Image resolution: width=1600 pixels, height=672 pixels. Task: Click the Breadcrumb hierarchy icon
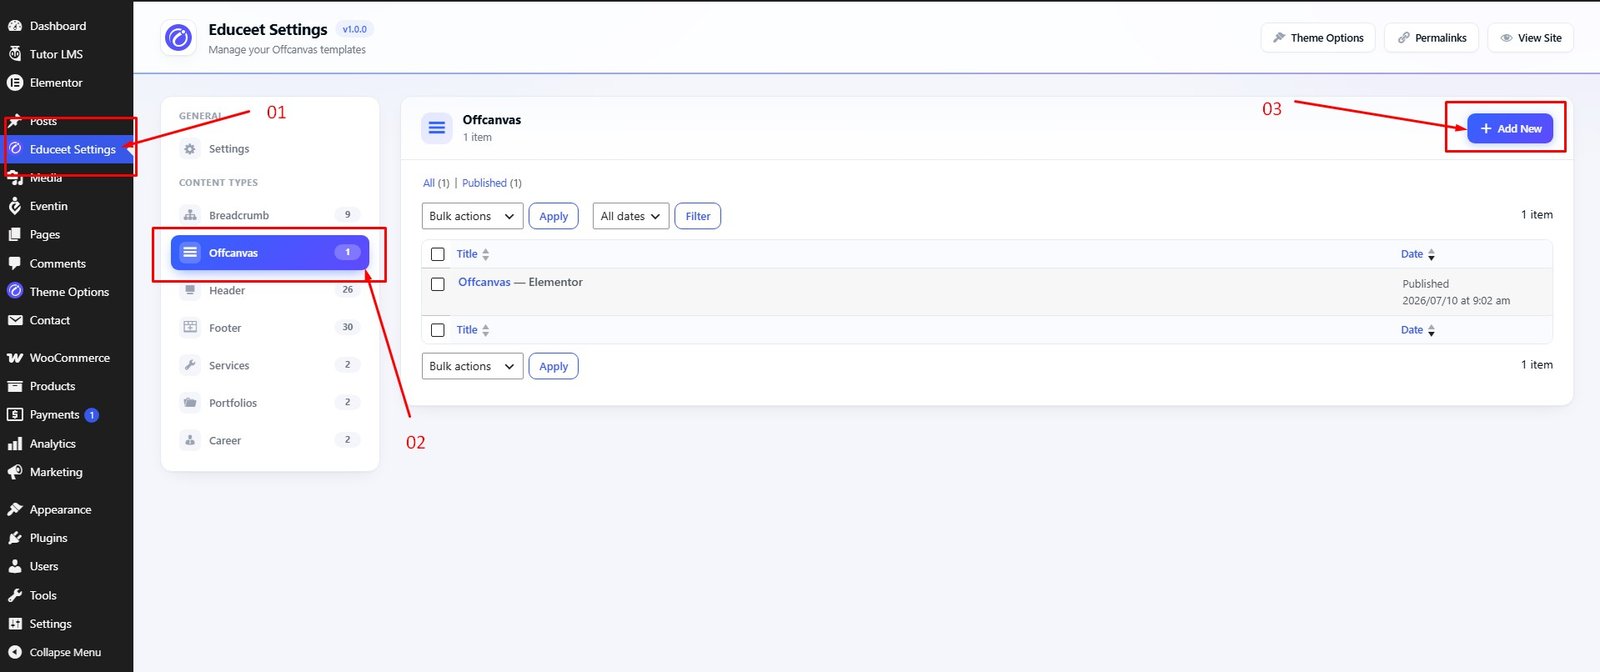pos(190,215)
